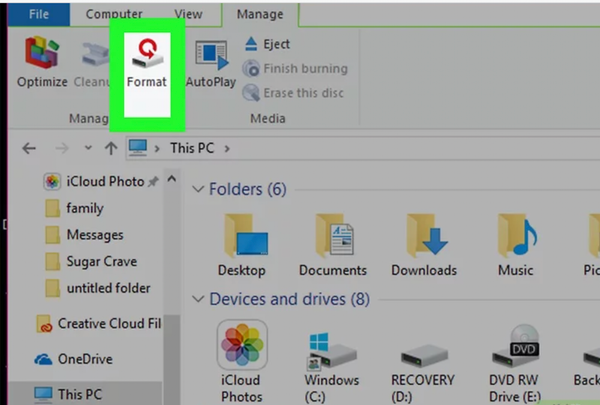Image resolution: width=600 pixels, height=405 pixels.
Task: Open the iCloud Photos drive icon
Action: [x=242, y=347]
